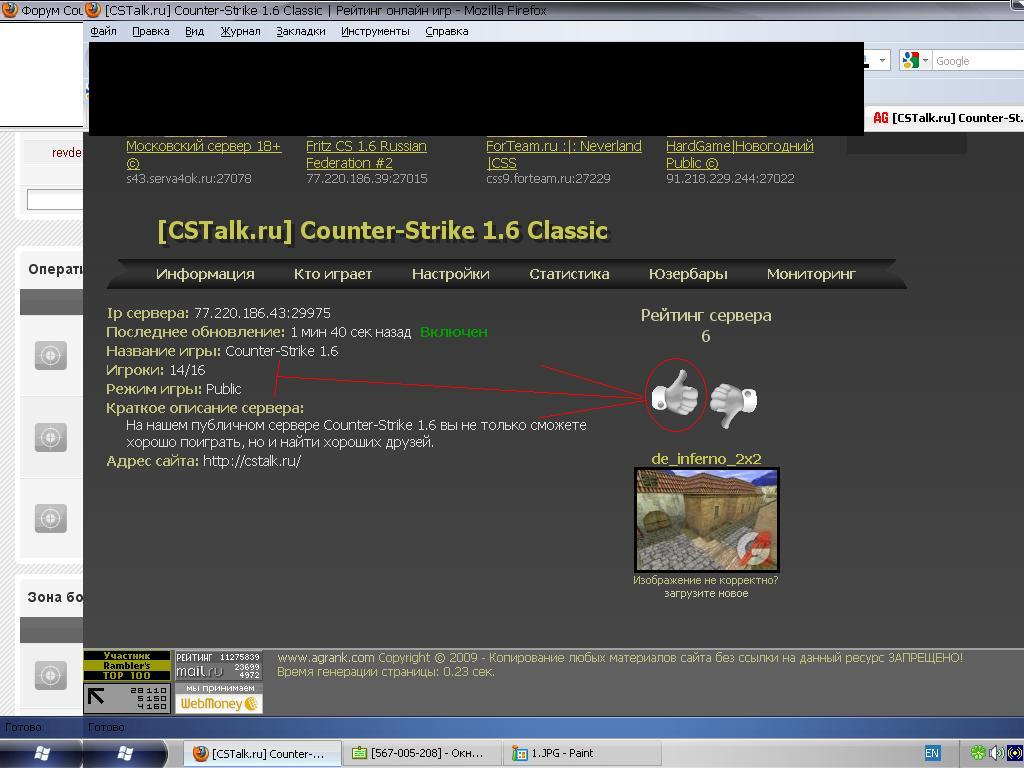Click the de_inferno_2x2 map thumbnail
1024x768 pixels.
[x=707, y=520]
